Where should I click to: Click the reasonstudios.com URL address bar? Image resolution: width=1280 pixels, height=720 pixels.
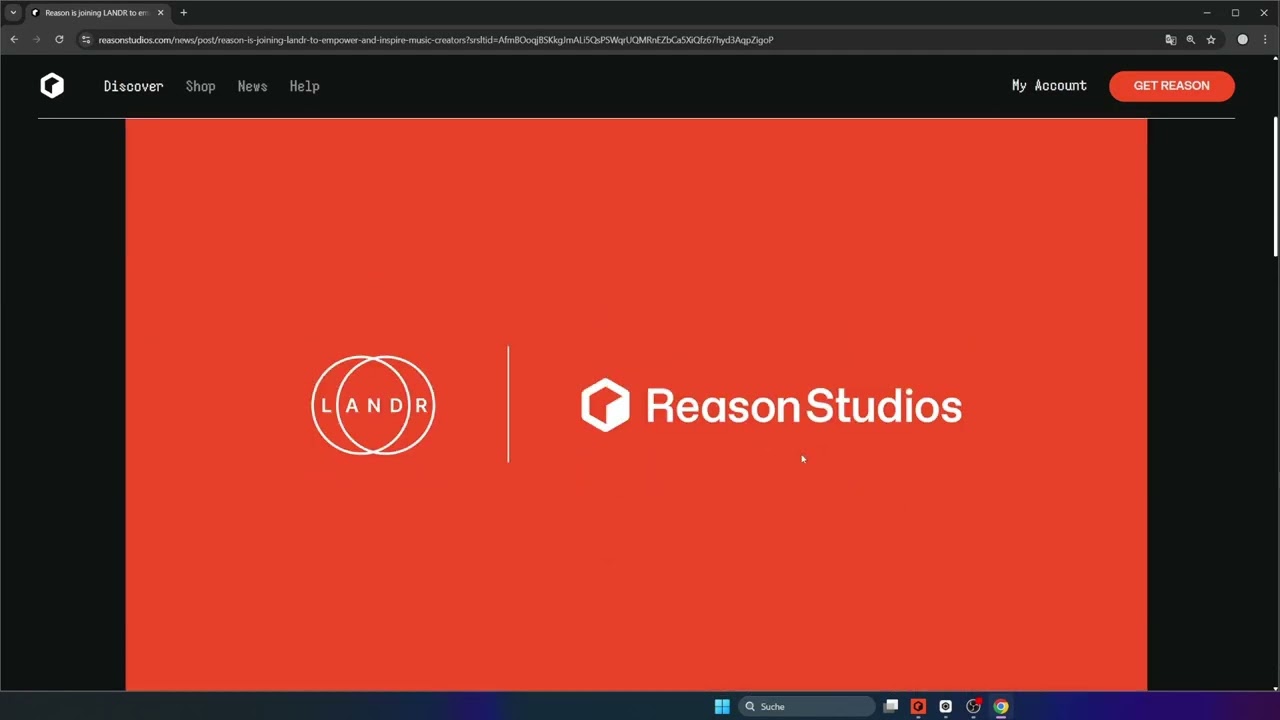coord(435,40)
